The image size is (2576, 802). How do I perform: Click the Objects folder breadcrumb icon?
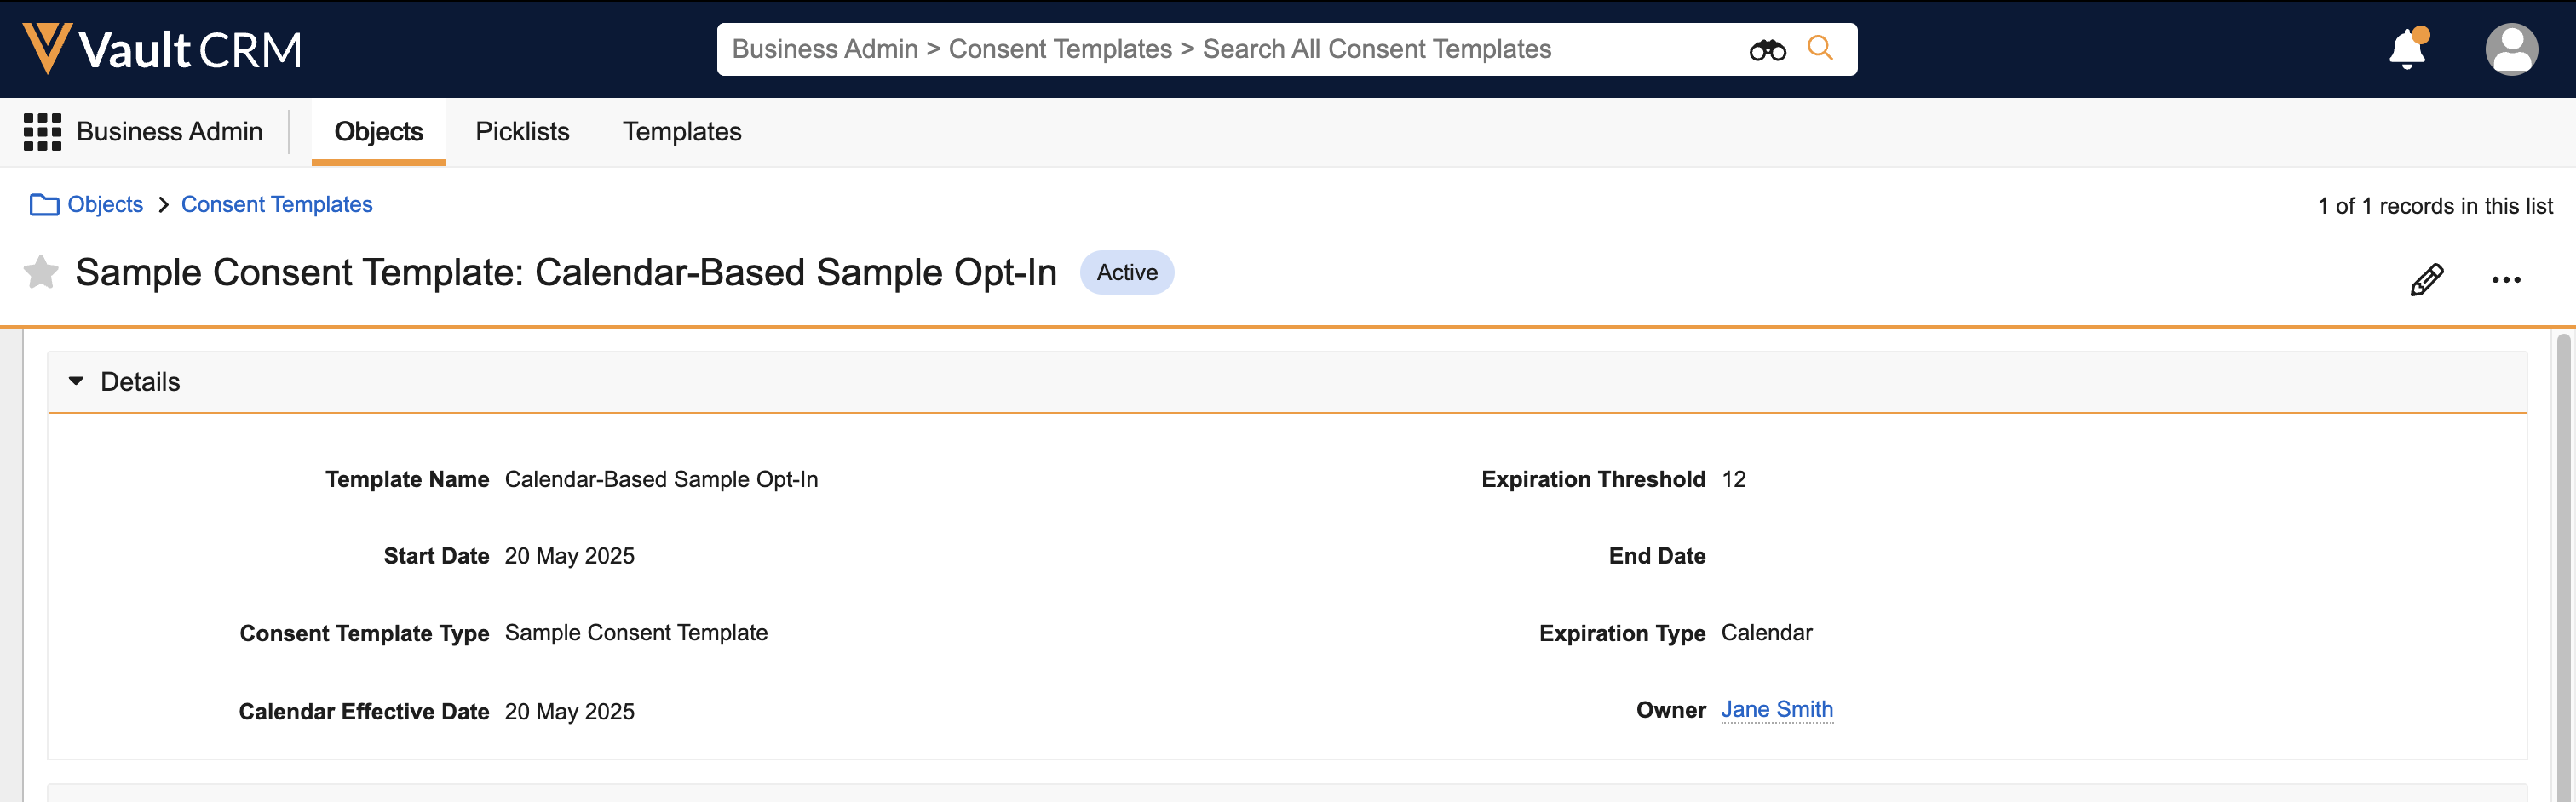44,205
